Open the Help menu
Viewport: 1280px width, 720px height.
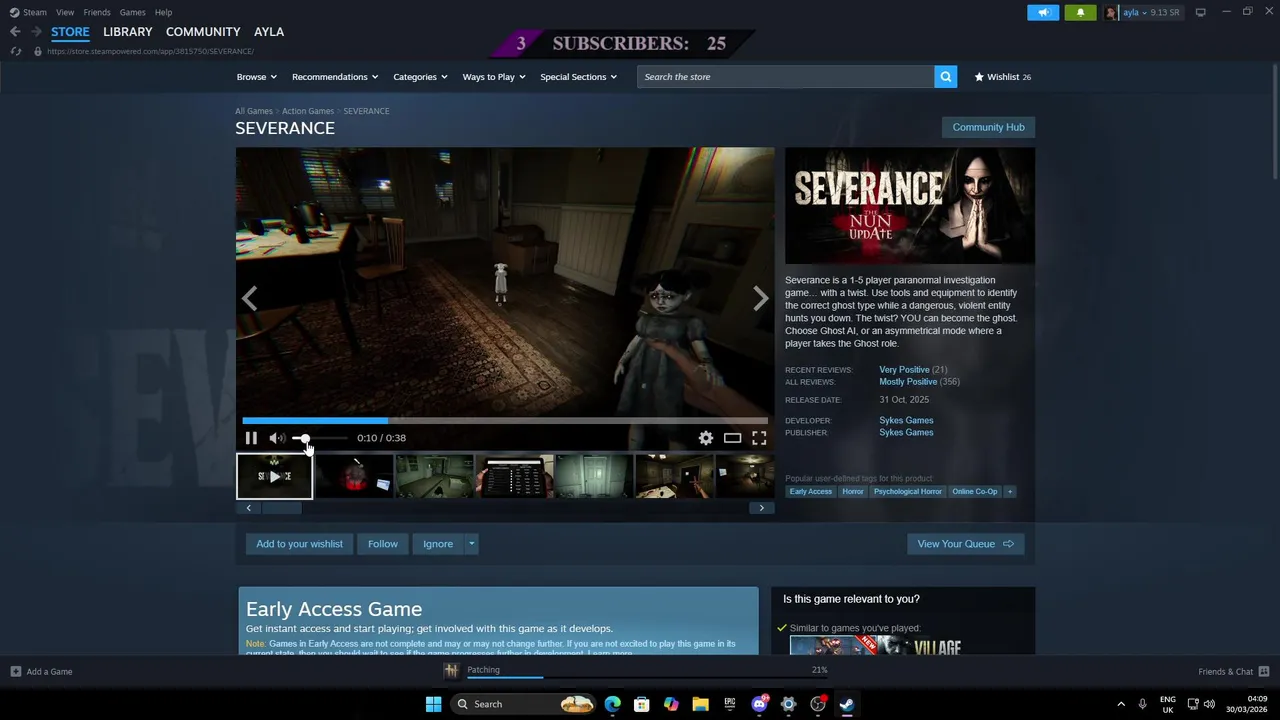[x=164, y=12]
